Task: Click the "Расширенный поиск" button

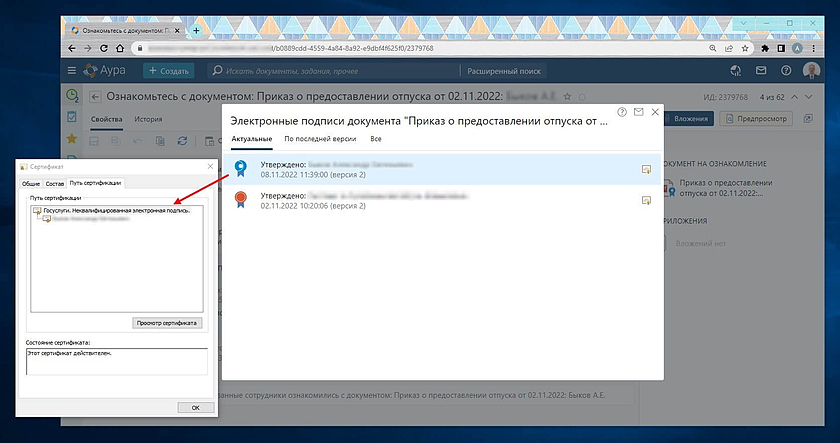Action: pyautogui.click(x=504, y=71)
